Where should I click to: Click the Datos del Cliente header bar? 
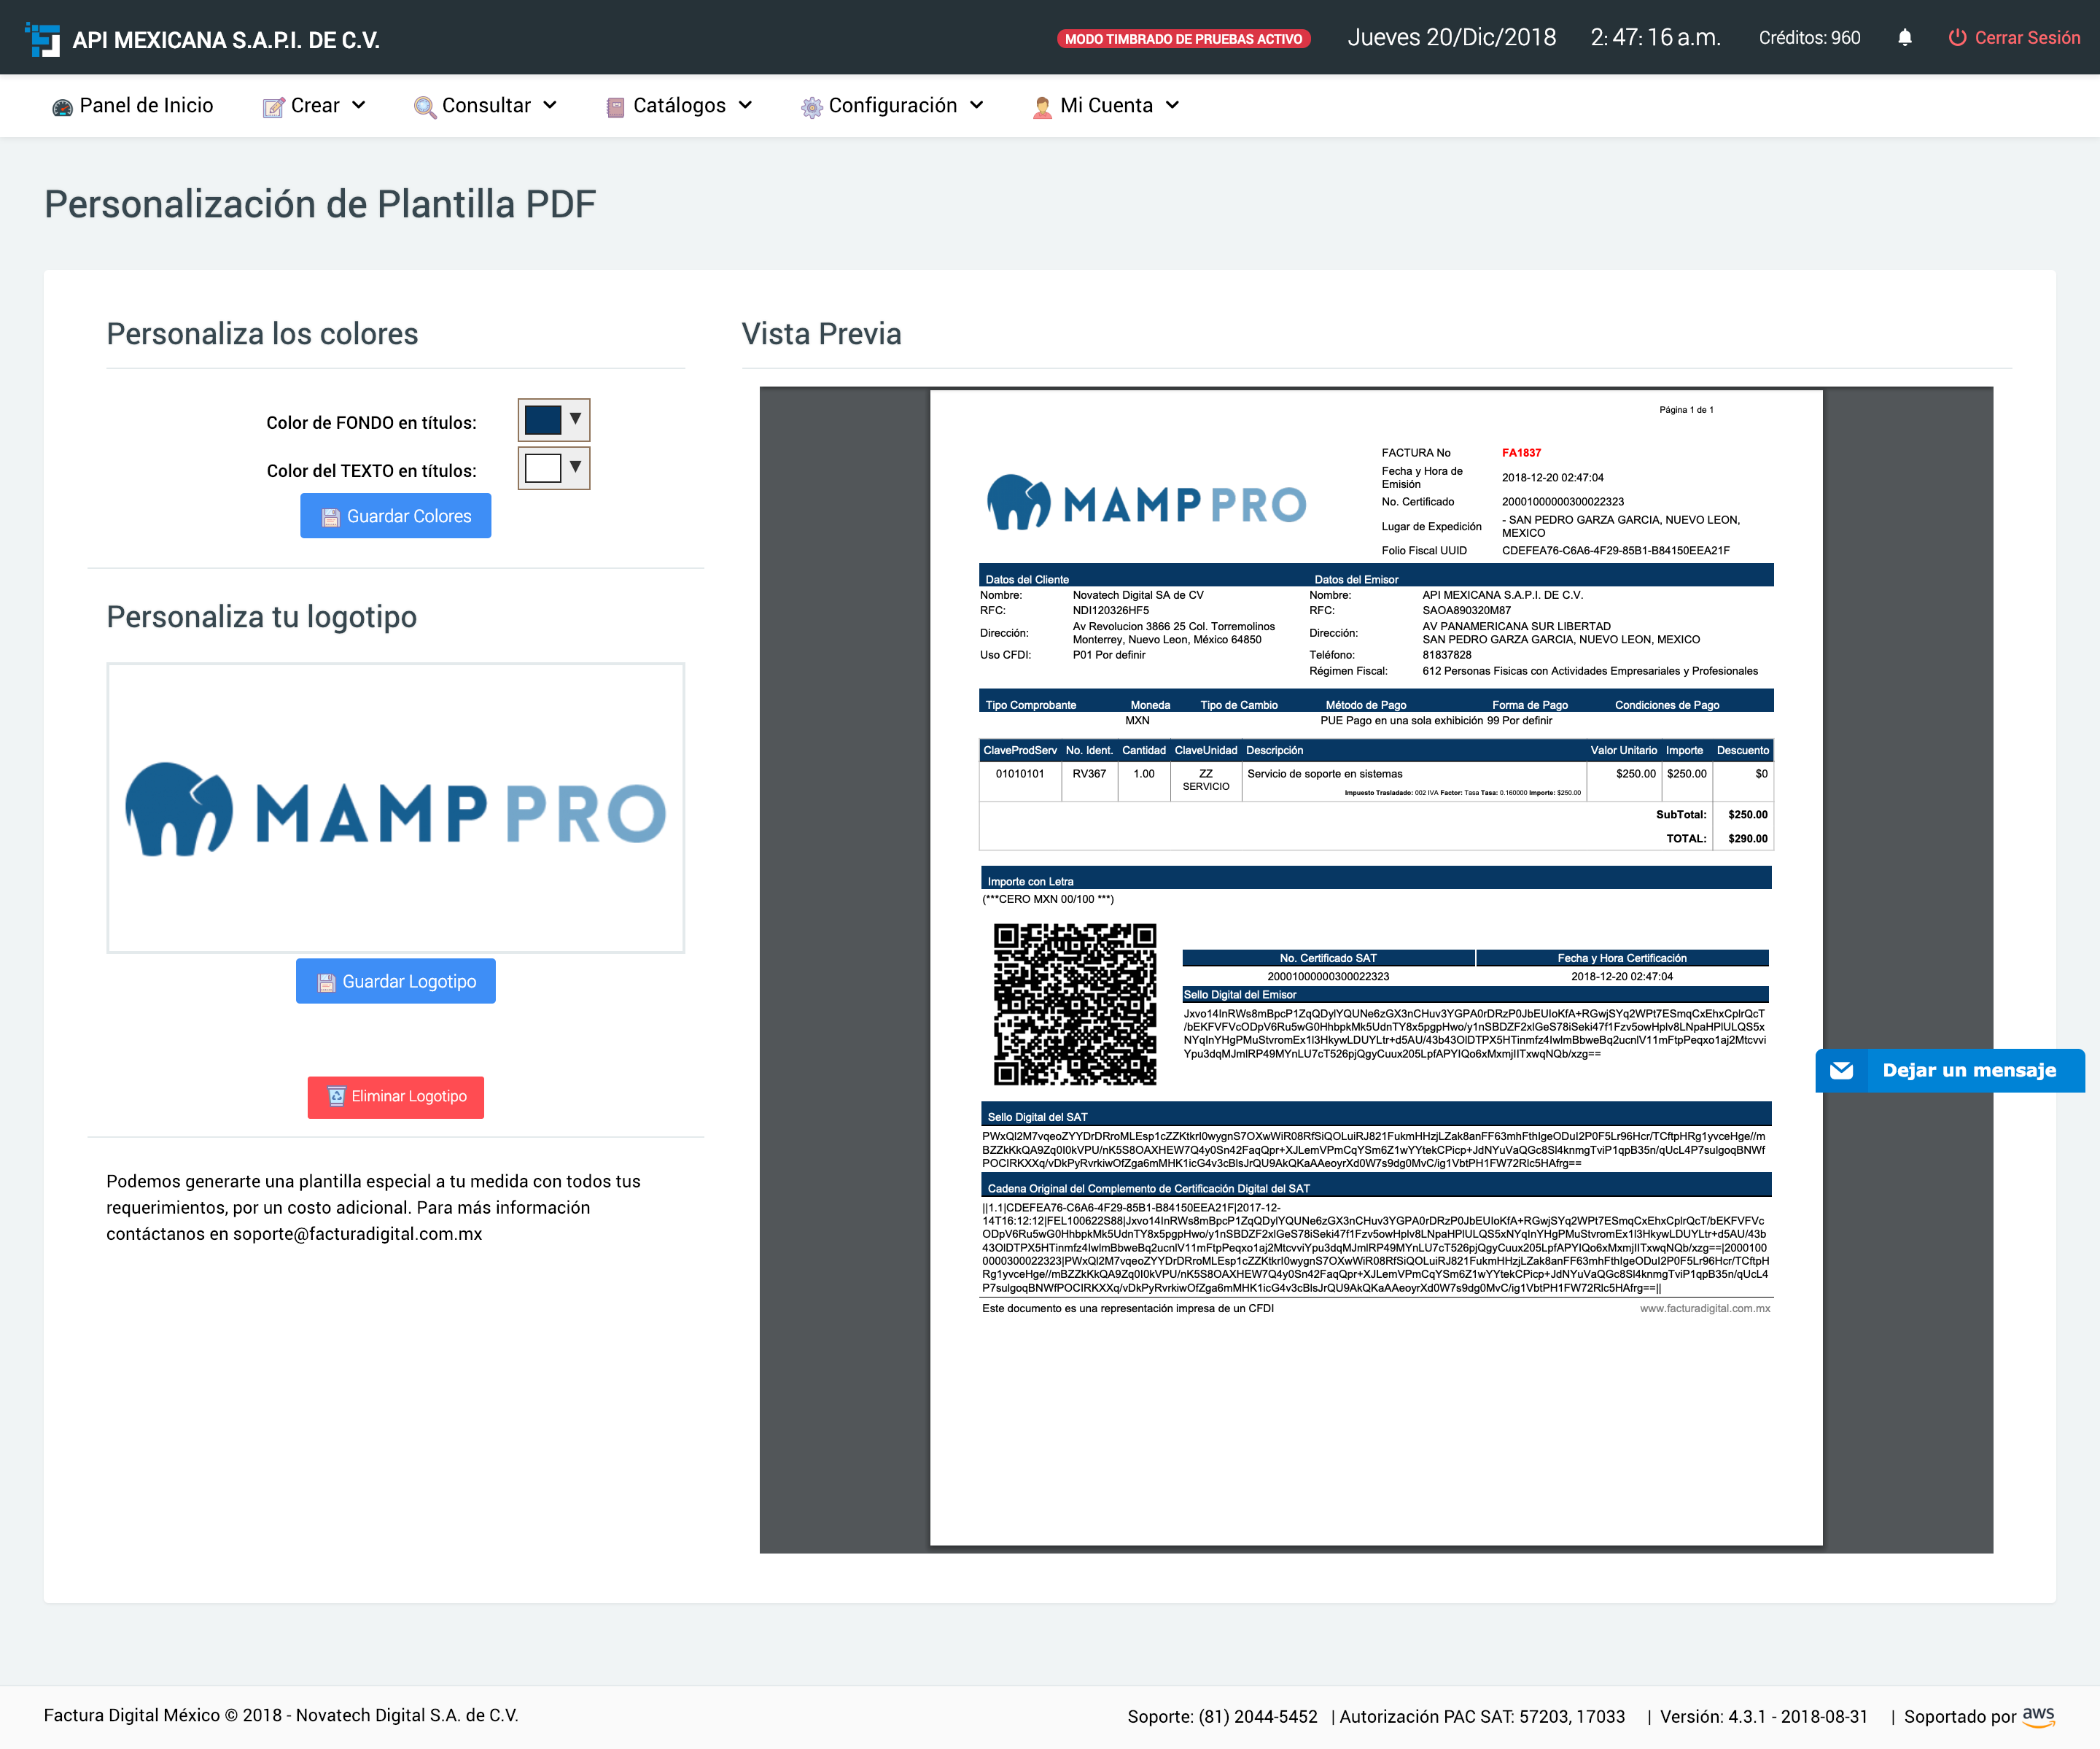1375,576
